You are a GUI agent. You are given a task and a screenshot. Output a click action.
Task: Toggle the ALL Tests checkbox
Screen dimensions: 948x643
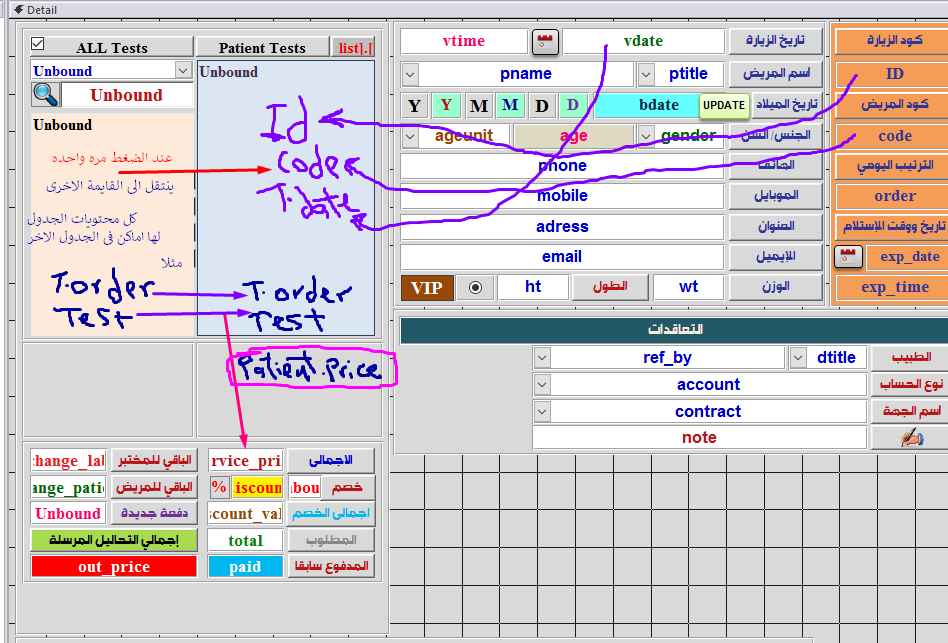[38, 44]
